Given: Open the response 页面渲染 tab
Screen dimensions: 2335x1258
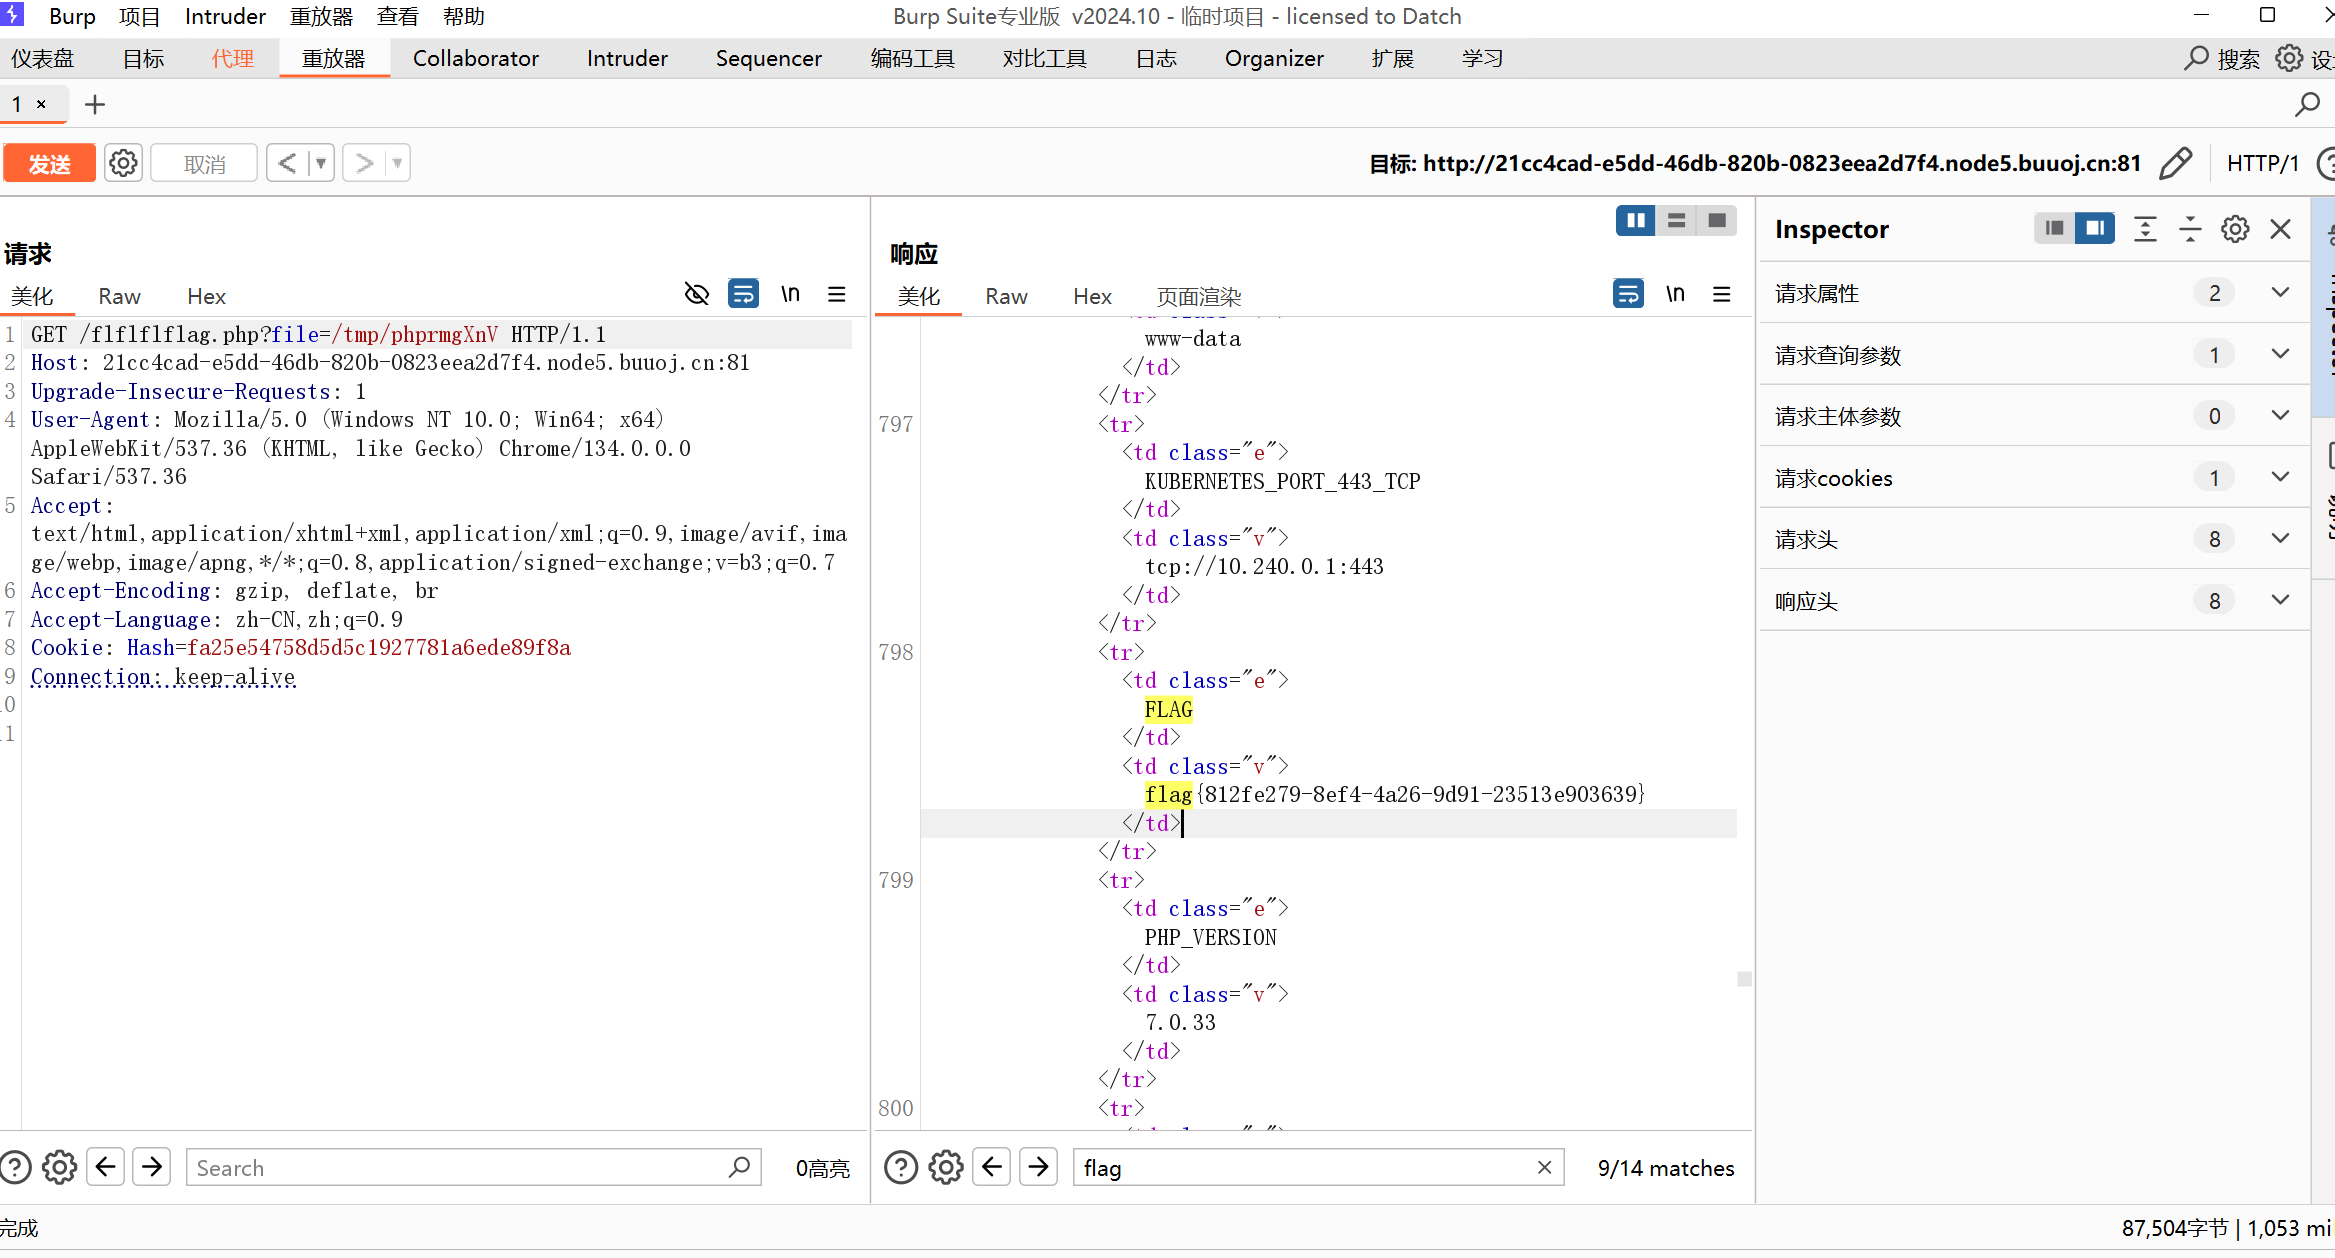Looking at the screenshot, I should coord(1198,296).
